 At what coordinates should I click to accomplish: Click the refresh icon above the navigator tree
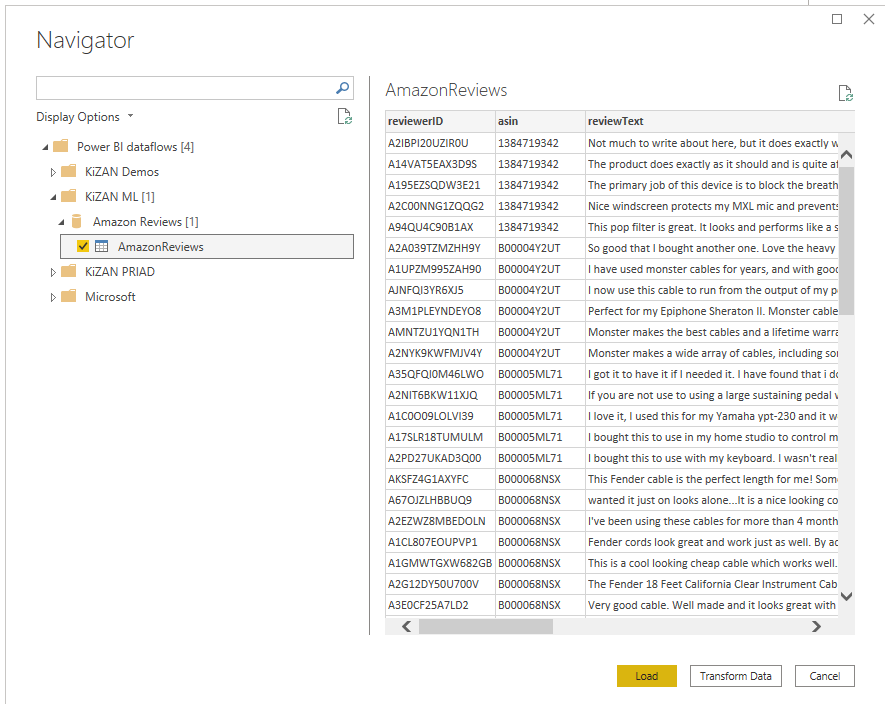[x=343, y=116]
